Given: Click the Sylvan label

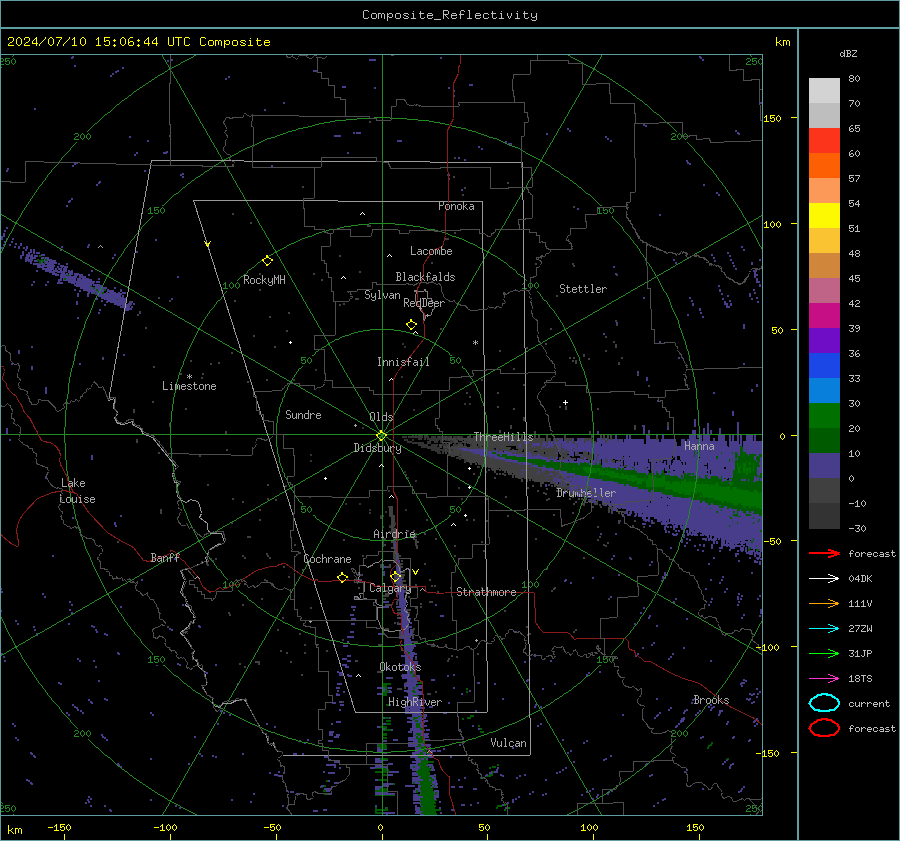Looking at the screenshot, I should [x=382, y=295].
